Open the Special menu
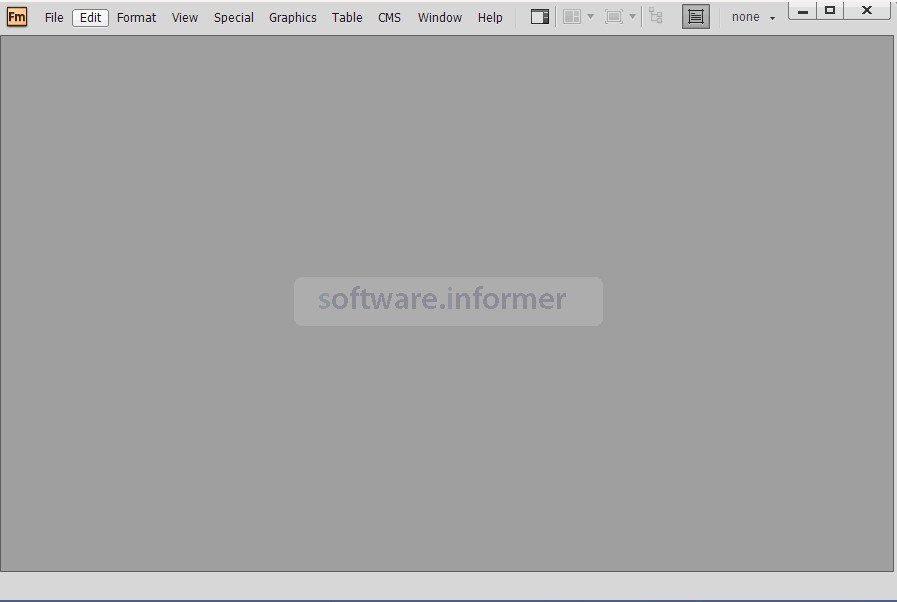 (x=233, y=17)
